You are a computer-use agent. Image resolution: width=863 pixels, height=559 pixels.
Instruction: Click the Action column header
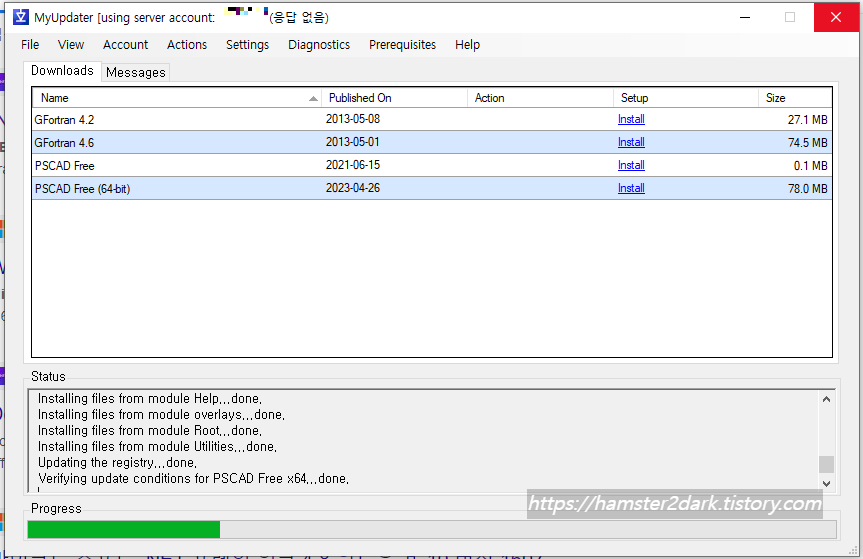540,98
